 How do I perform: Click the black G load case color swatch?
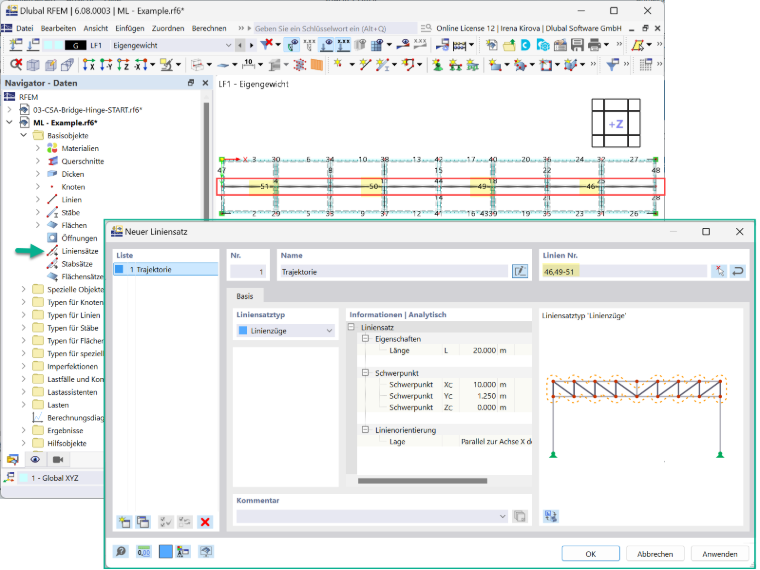point(75,45)
